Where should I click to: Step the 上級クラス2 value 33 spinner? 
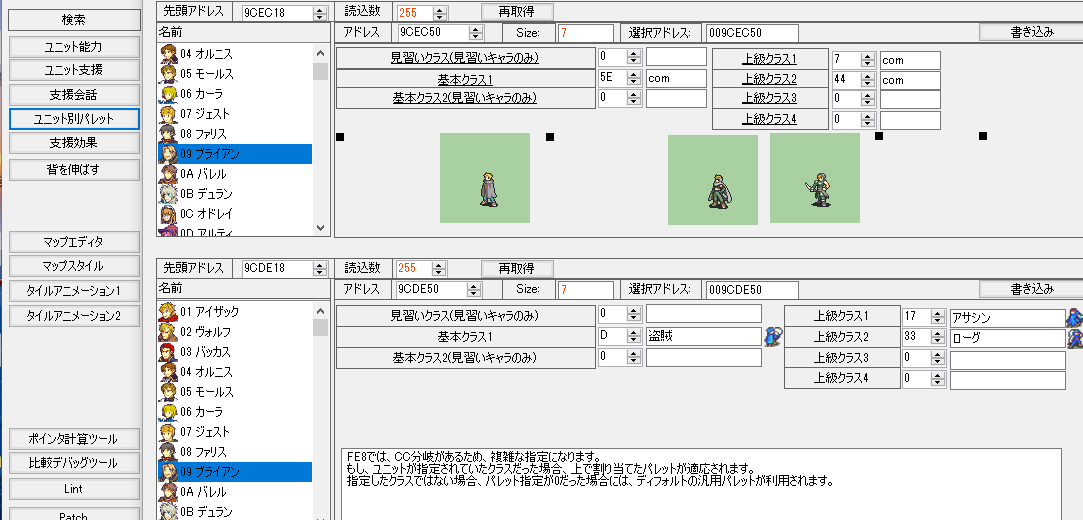click(x=937, y=338)
